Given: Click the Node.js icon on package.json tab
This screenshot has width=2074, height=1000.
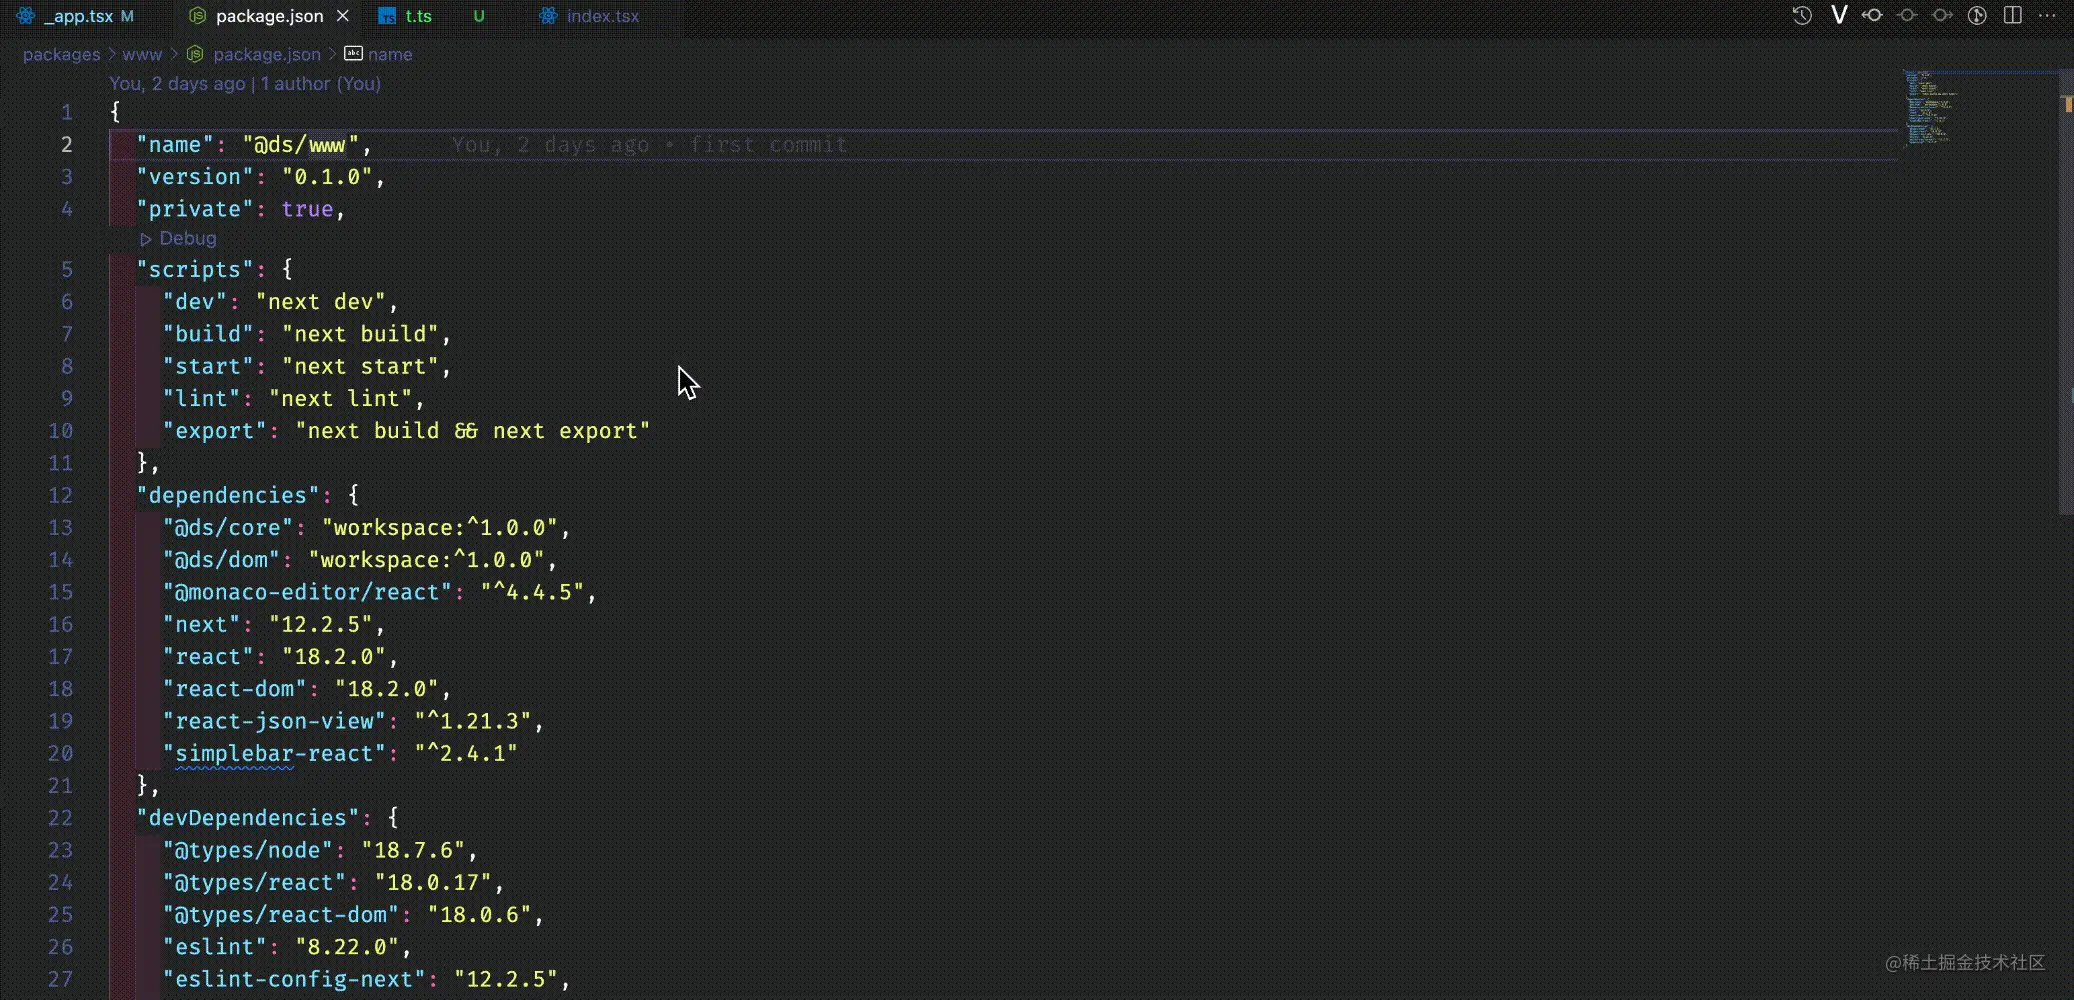Looking at the screenshot, I should pos(198,16).
